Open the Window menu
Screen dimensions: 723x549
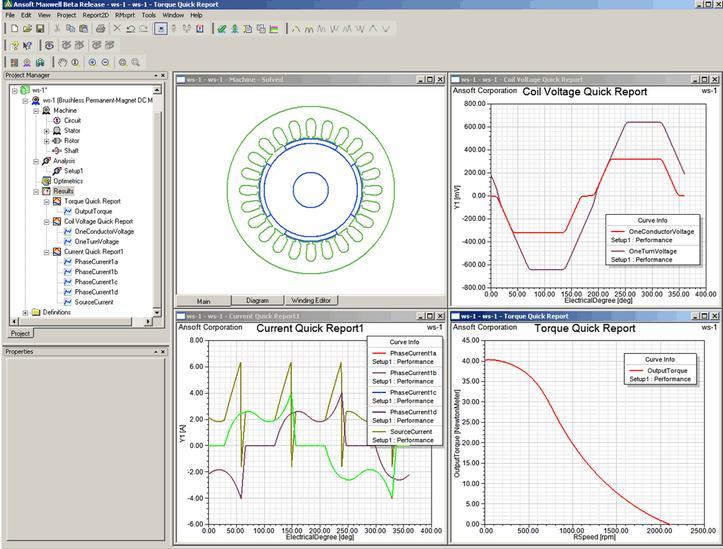tap(173, 15)
